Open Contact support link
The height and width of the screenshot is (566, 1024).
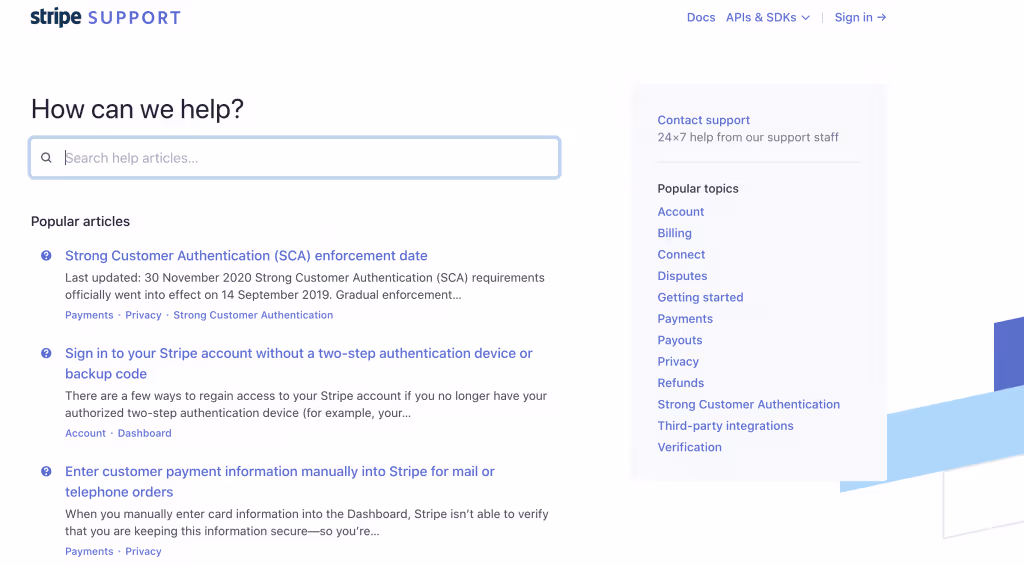coord(703,120)
